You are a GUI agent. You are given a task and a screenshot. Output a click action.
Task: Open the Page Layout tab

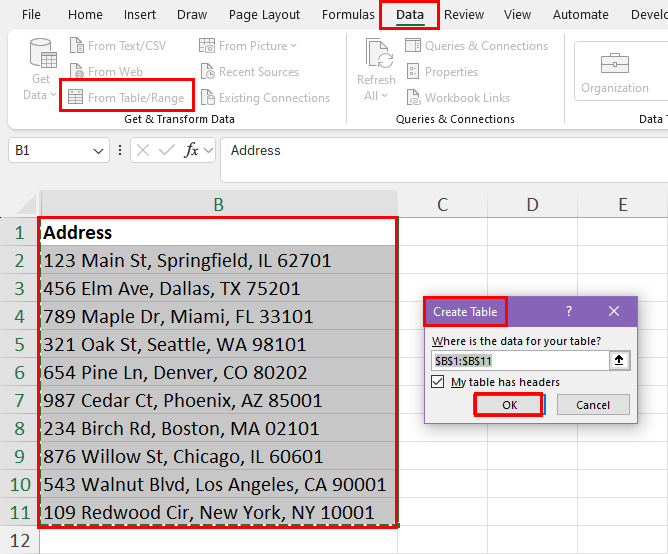264,14
